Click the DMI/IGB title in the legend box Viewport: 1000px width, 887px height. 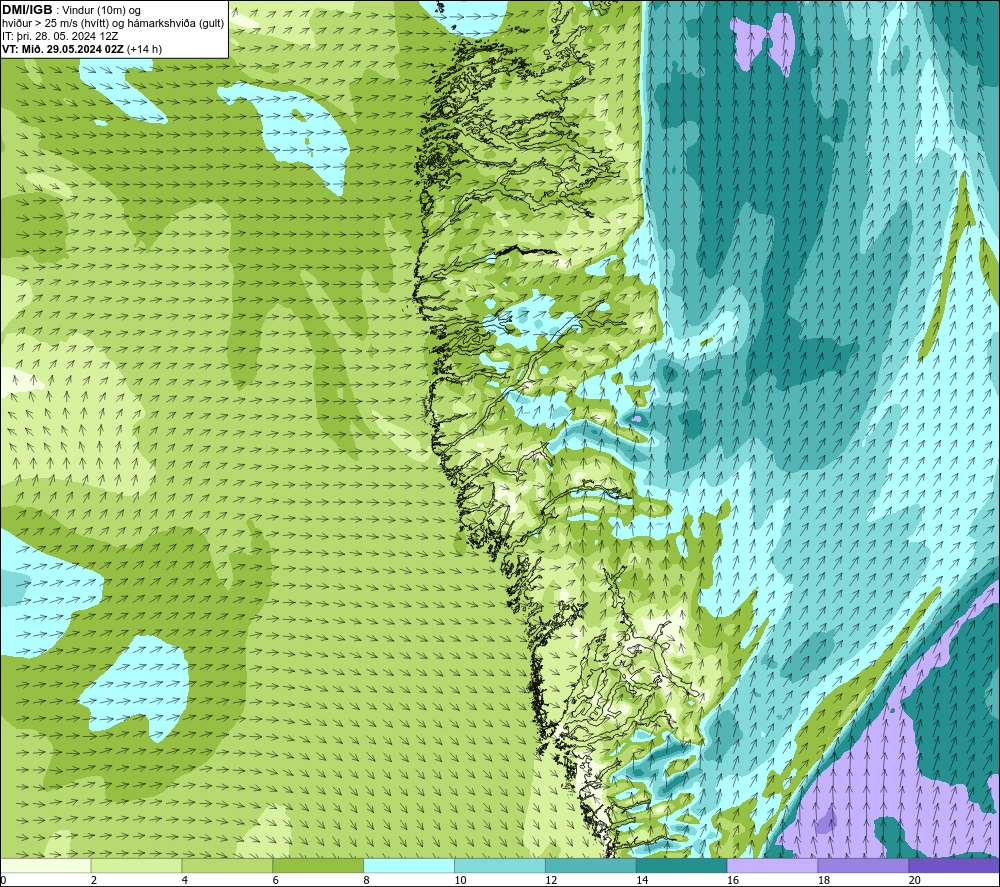pos(27,10)
